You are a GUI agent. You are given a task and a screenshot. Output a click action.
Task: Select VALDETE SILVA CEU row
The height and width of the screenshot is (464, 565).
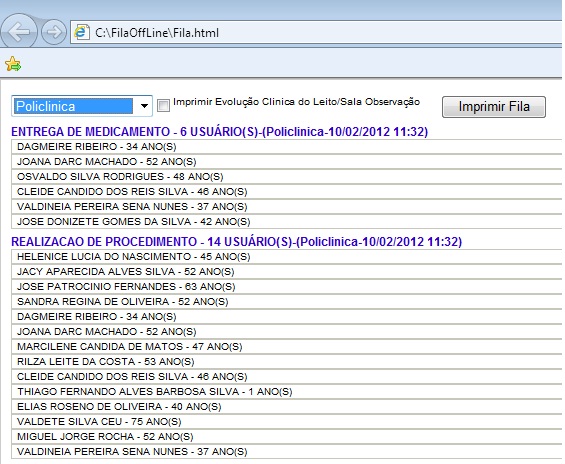[x=287, y=421]
